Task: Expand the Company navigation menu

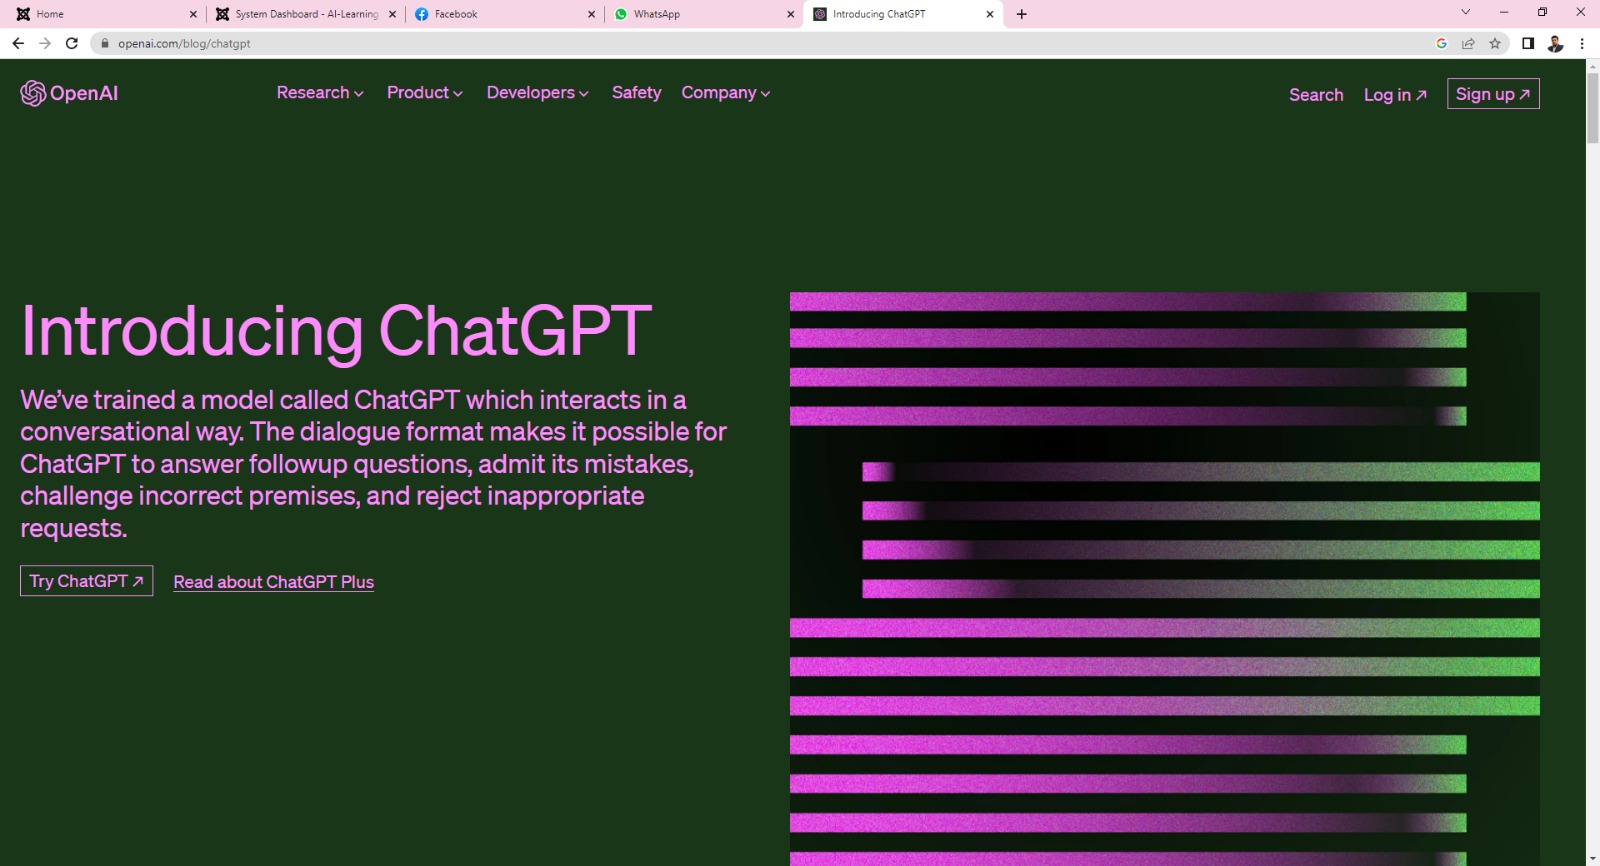Action: pyautogui.click(x=725, y=92)
